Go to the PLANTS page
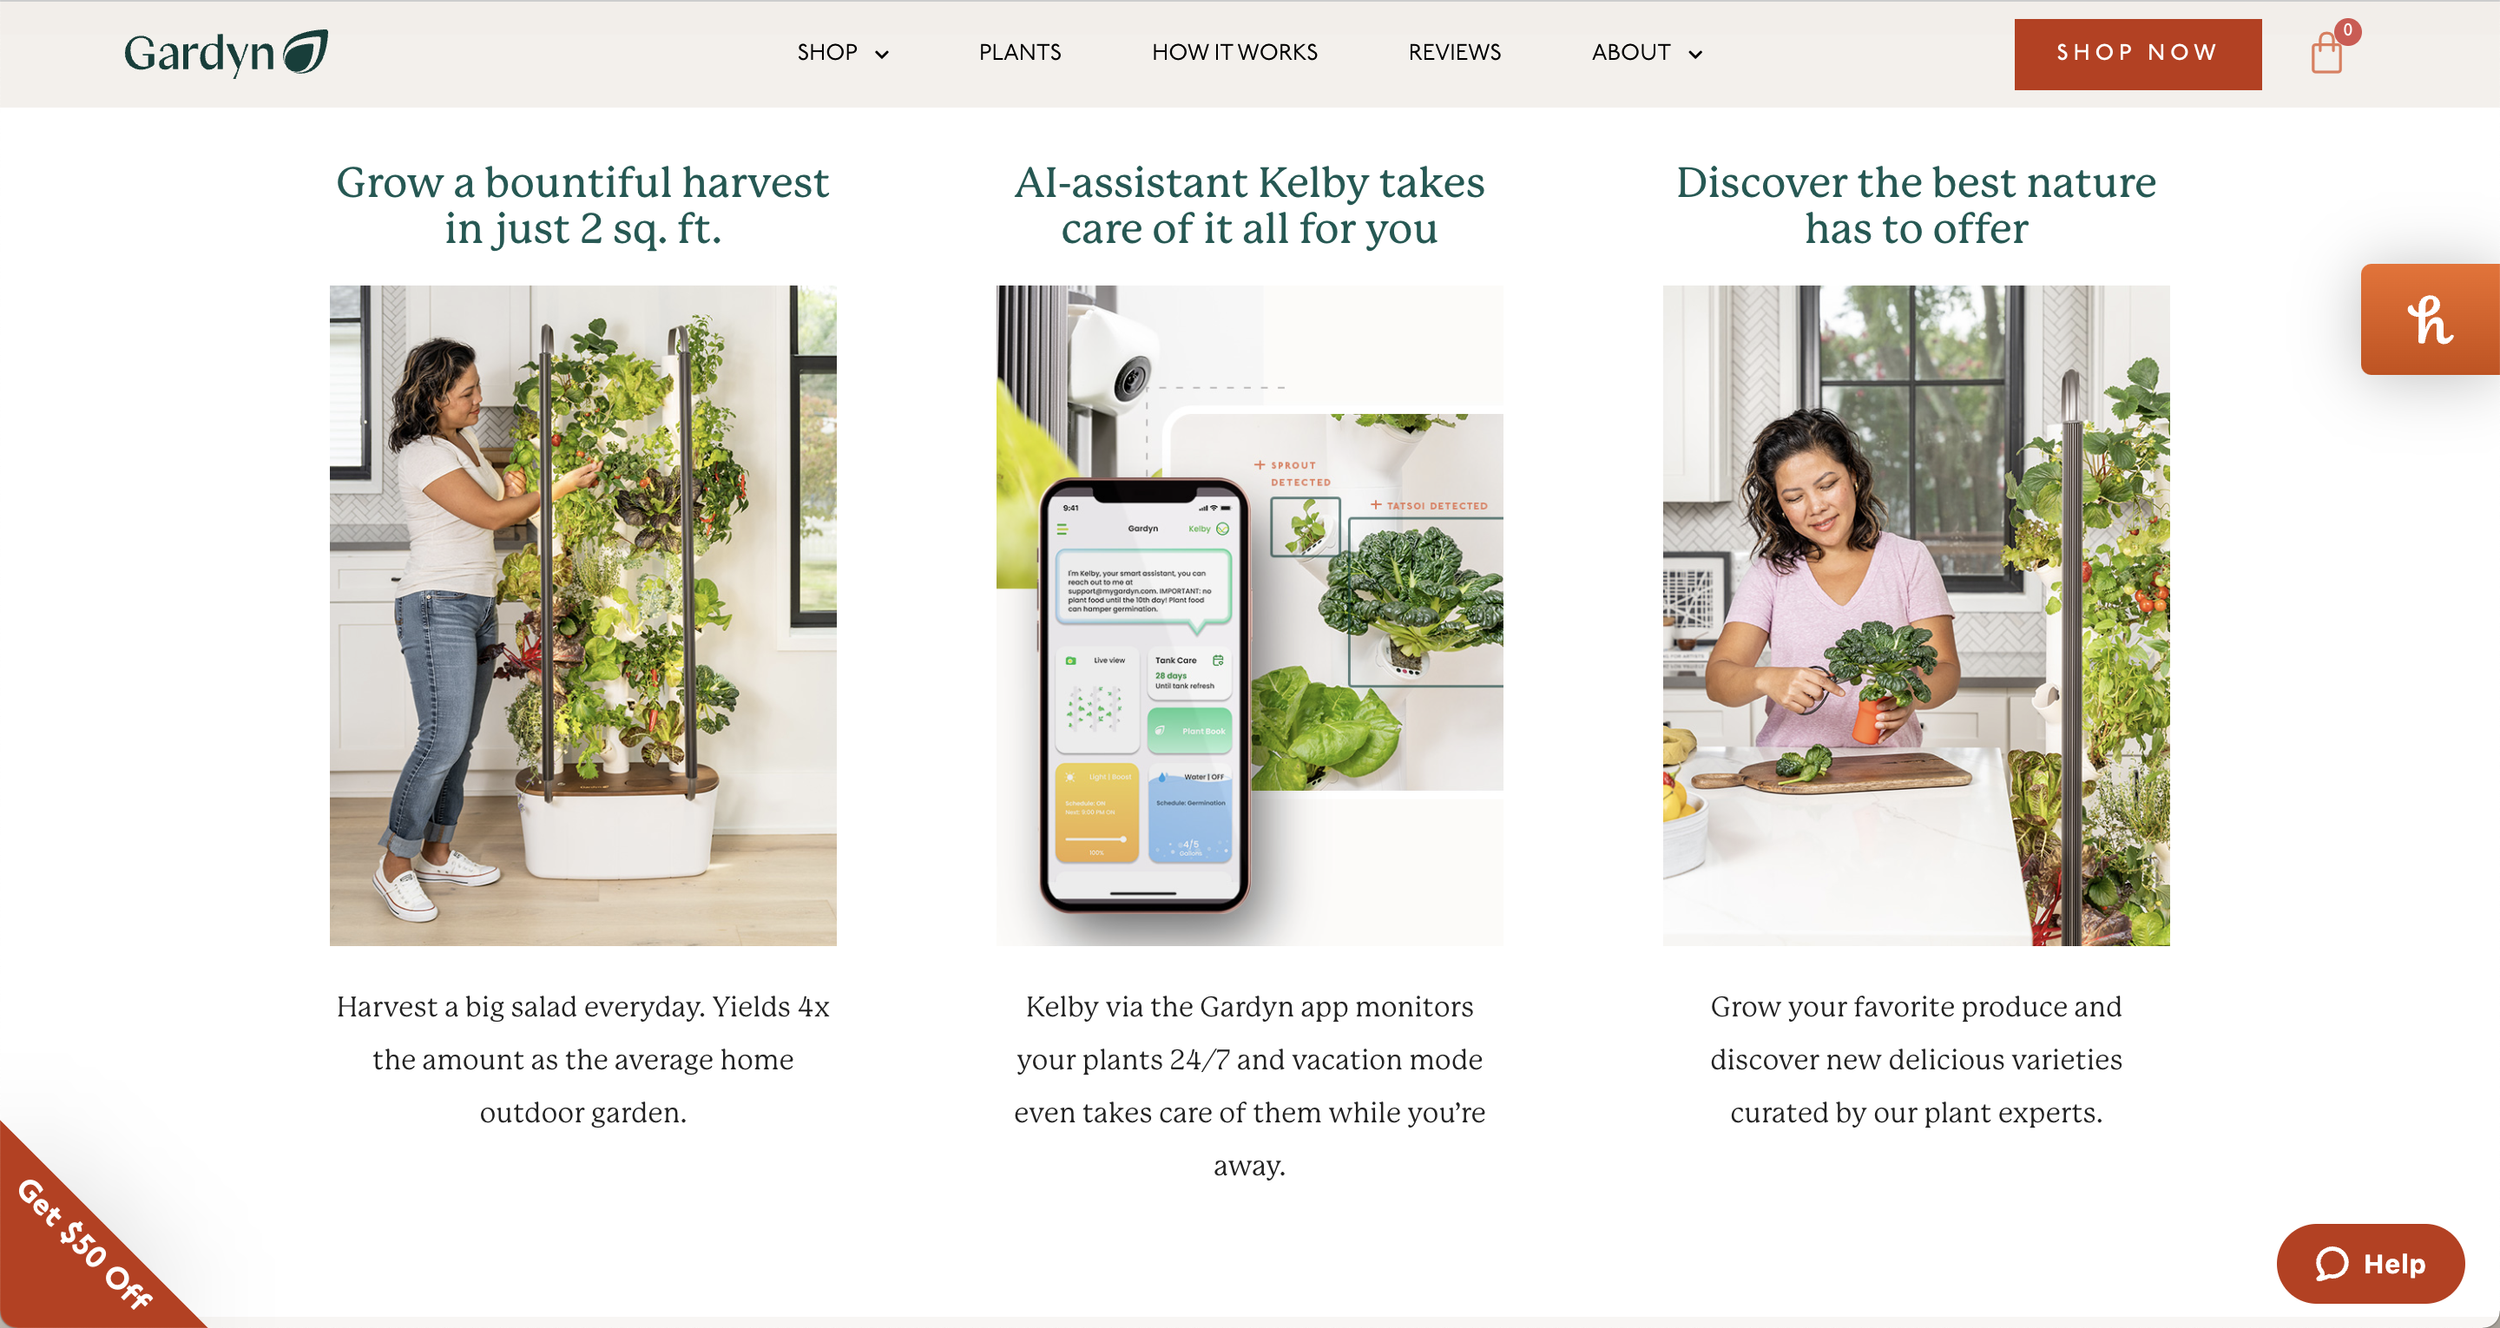This screenshot has height=1328, width=2500. [1020, 53]
